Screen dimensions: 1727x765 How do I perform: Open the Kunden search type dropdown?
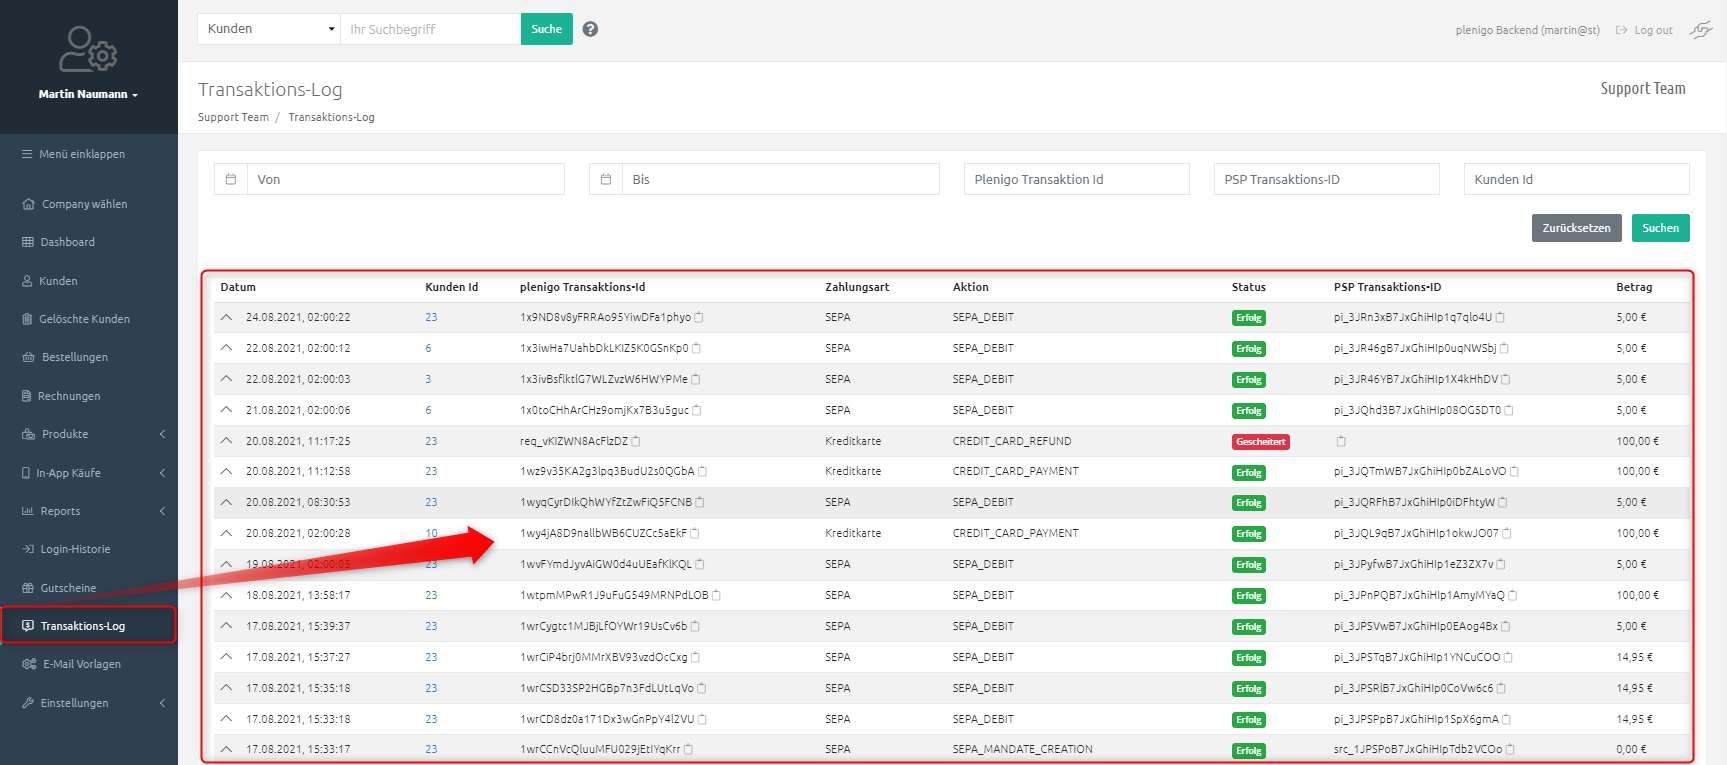269,29
